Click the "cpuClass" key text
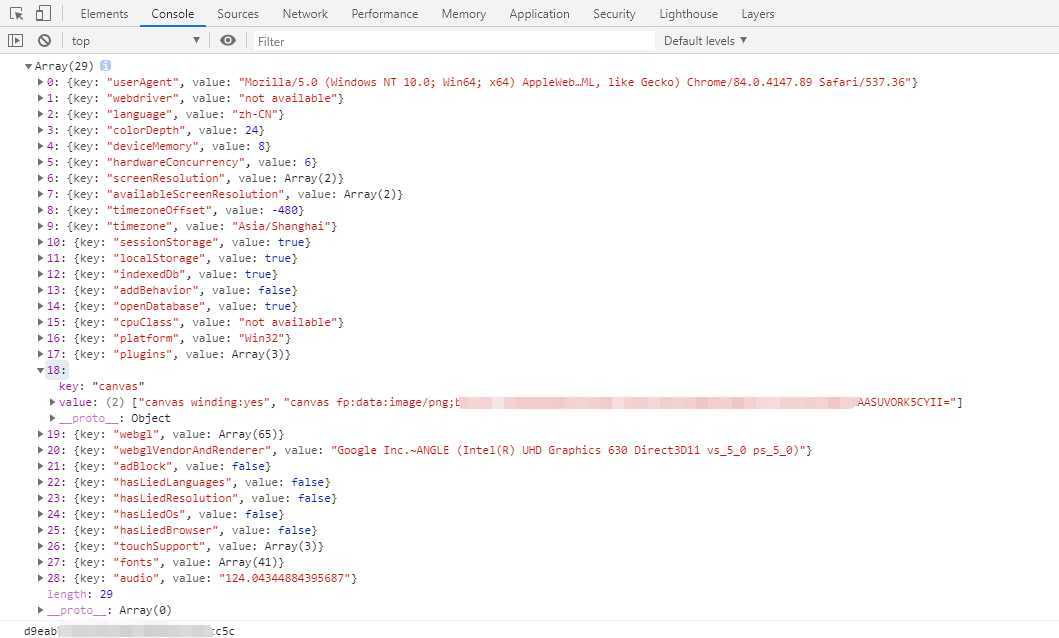The image size is (1059, 638). click(x=146, y=322)
